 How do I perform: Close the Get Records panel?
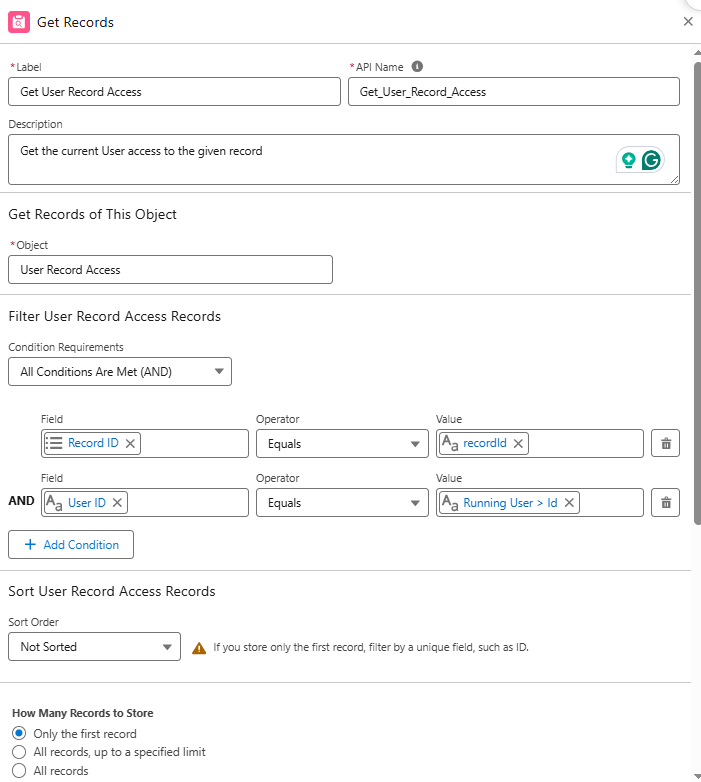coord(688,21)
